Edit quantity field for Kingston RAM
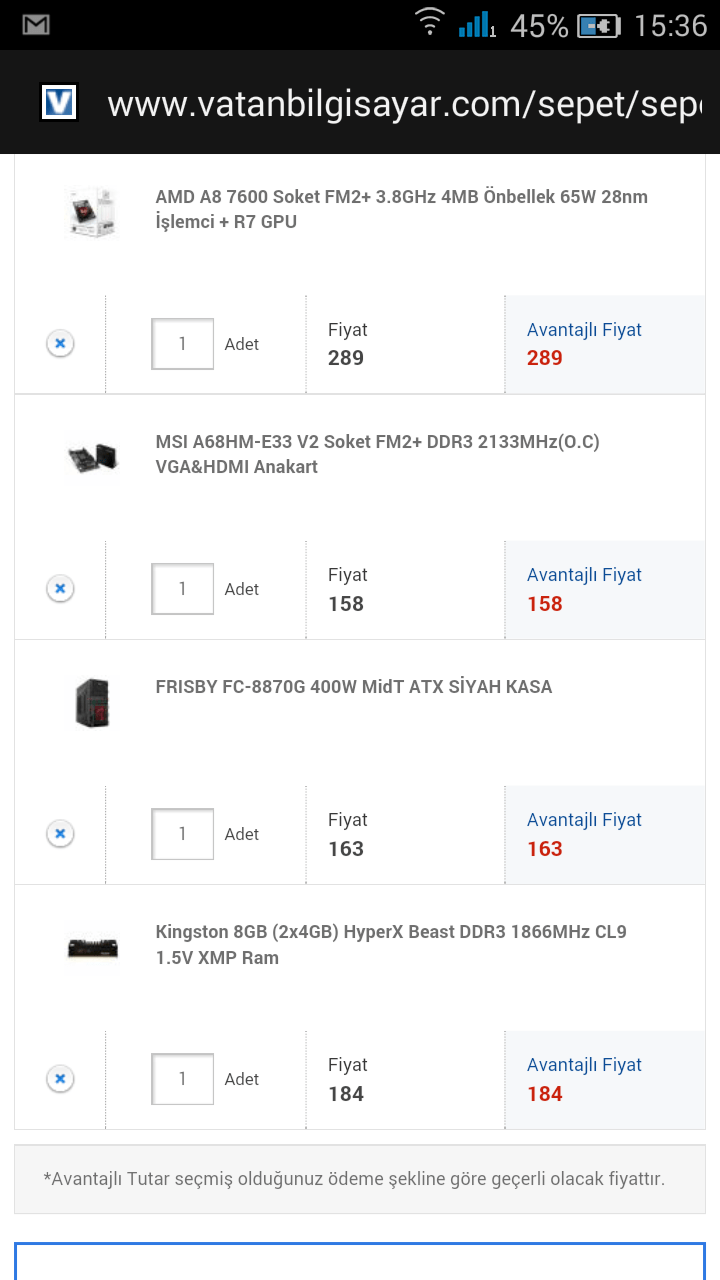The height and width of the screenshot is (1280, 720). (182, 1079)
